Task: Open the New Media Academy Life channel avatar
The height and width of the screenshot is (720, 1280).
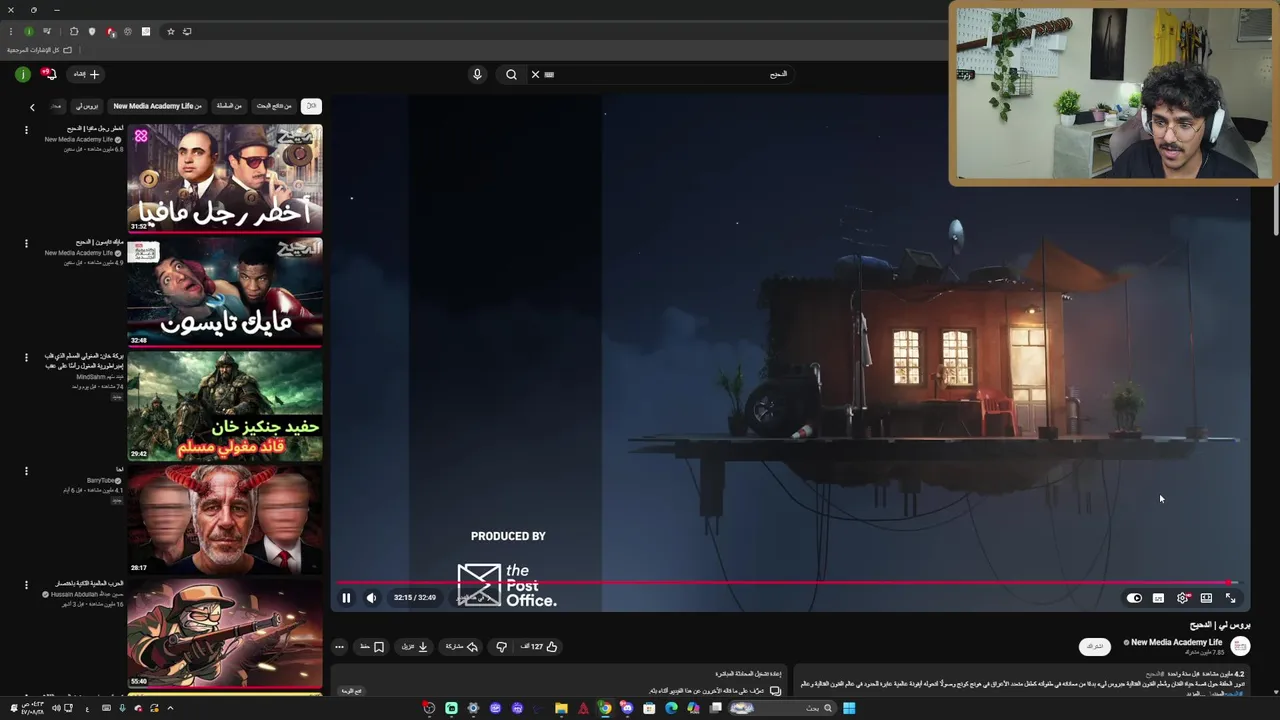Action: [x=1241, y=647]
